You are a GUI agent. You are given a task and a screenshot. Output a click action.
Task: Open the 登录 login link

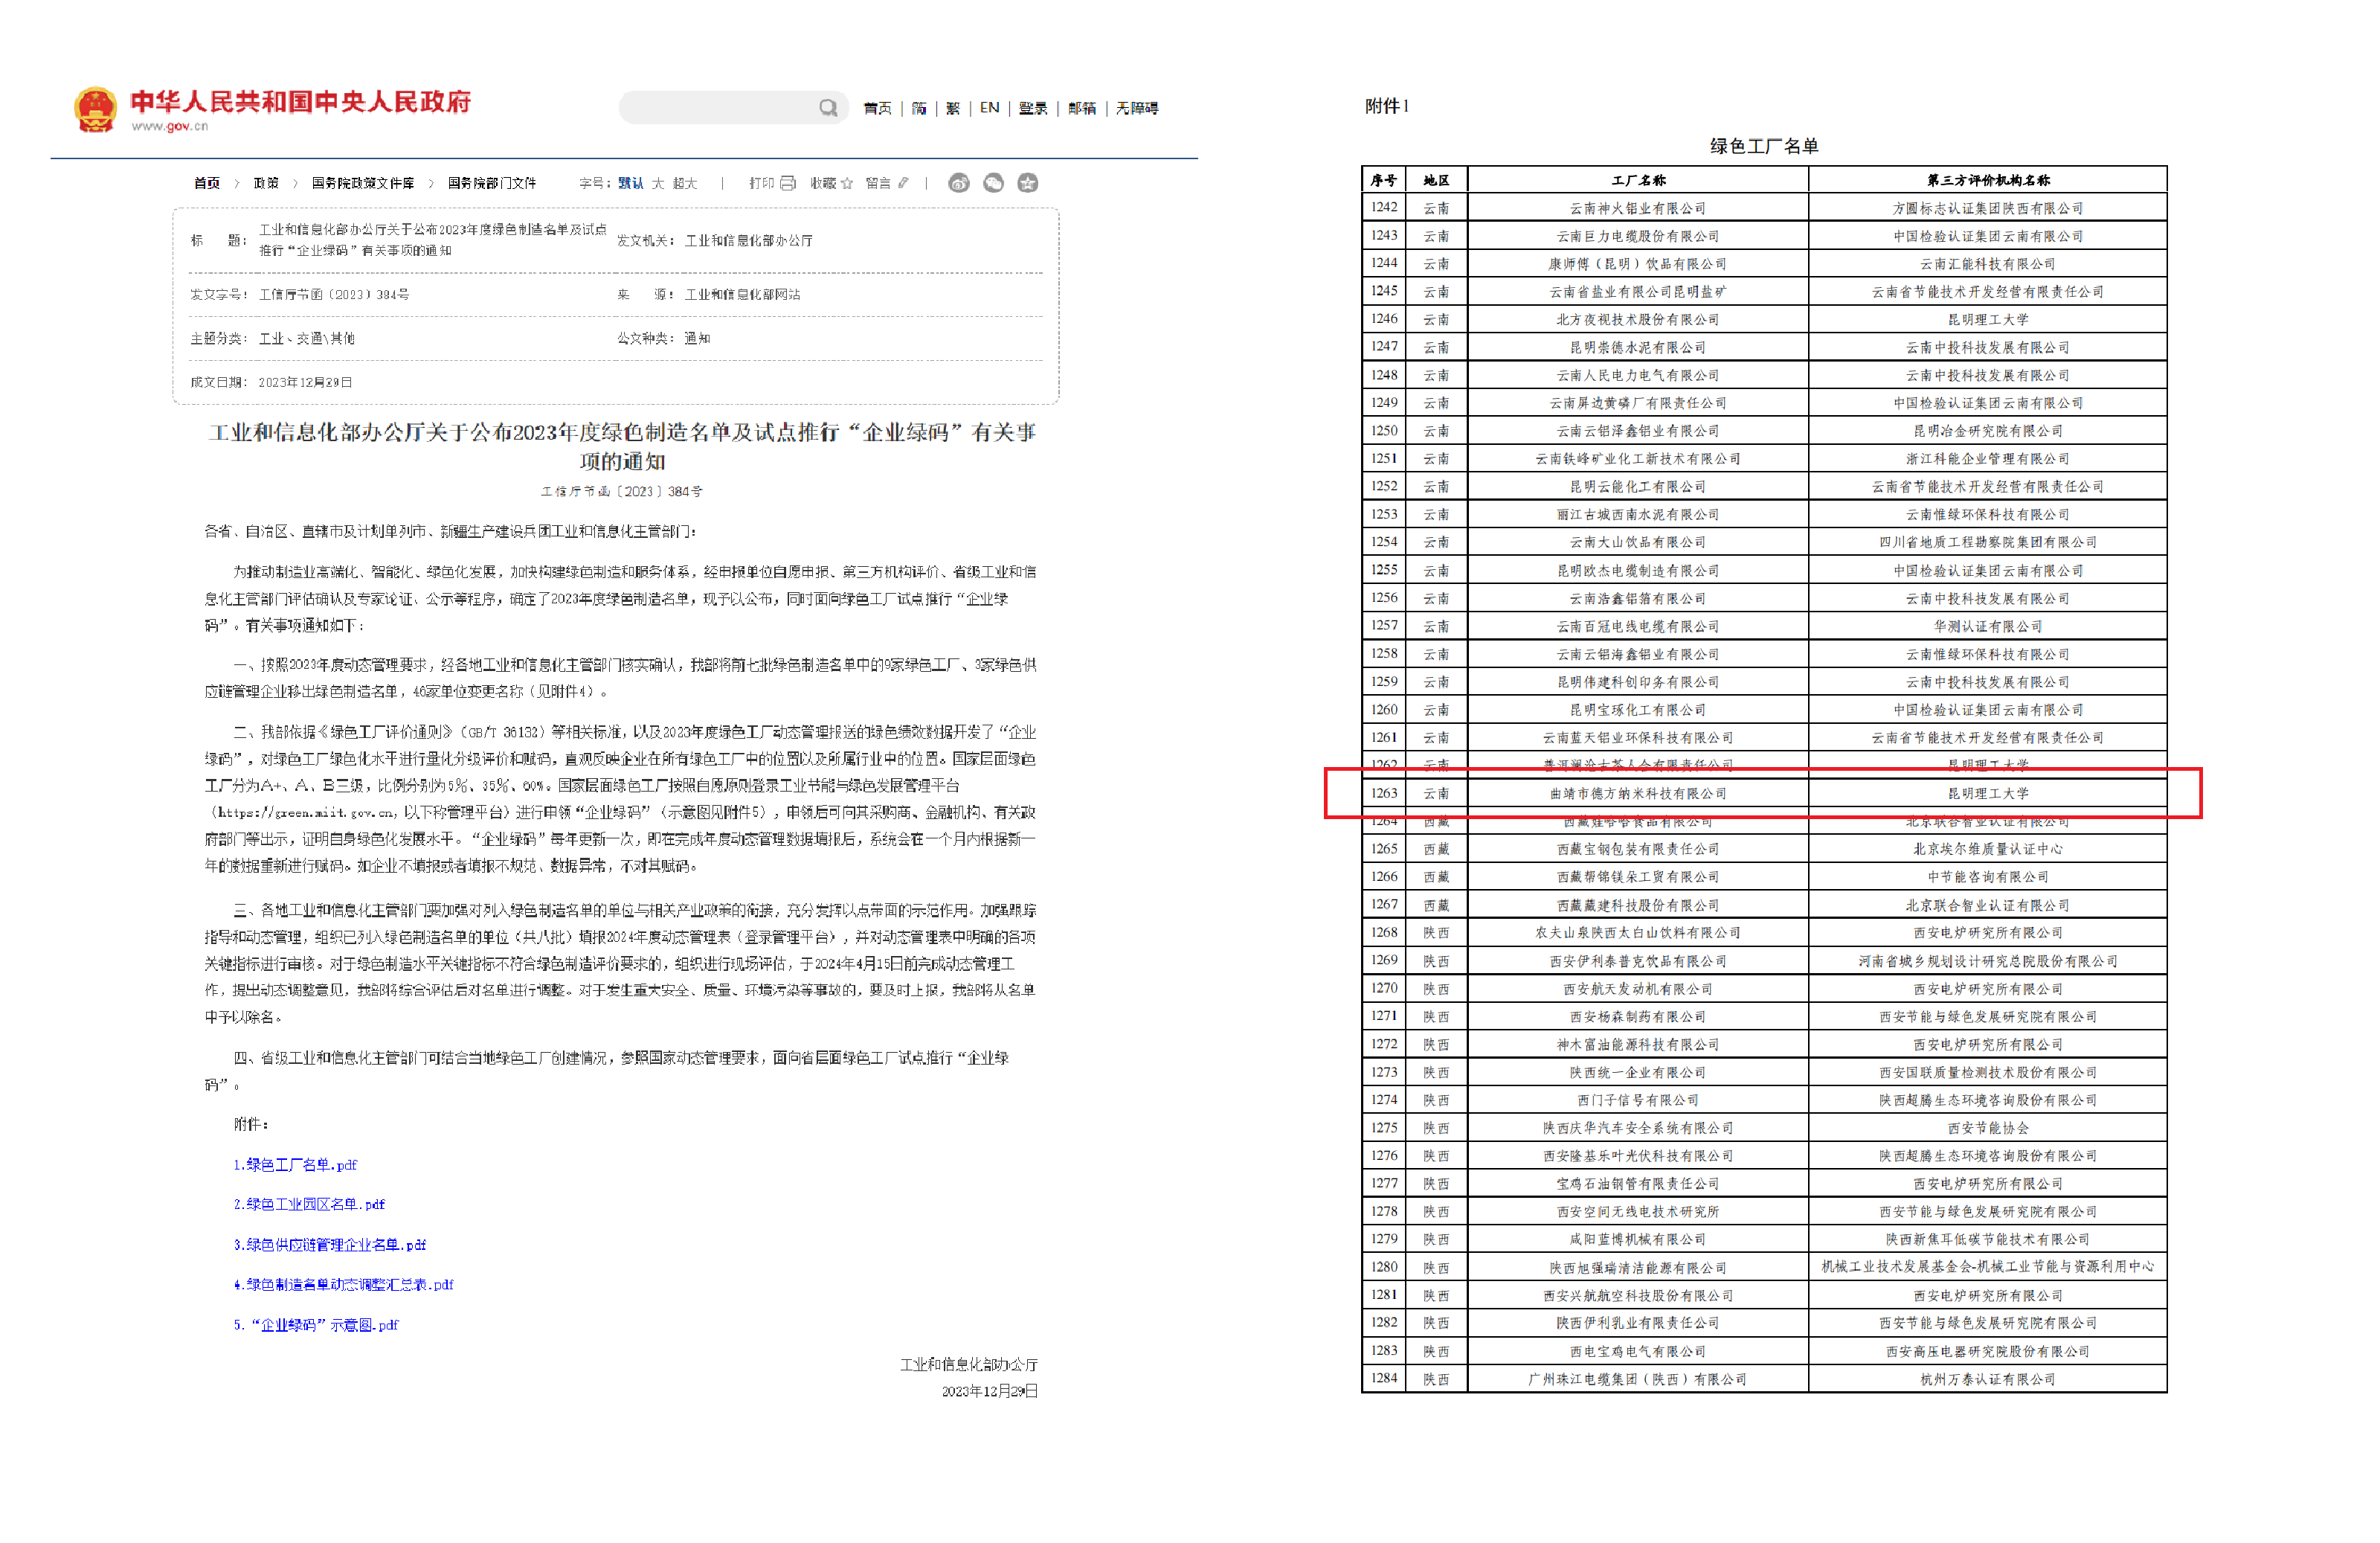(x=1033, y=108)
